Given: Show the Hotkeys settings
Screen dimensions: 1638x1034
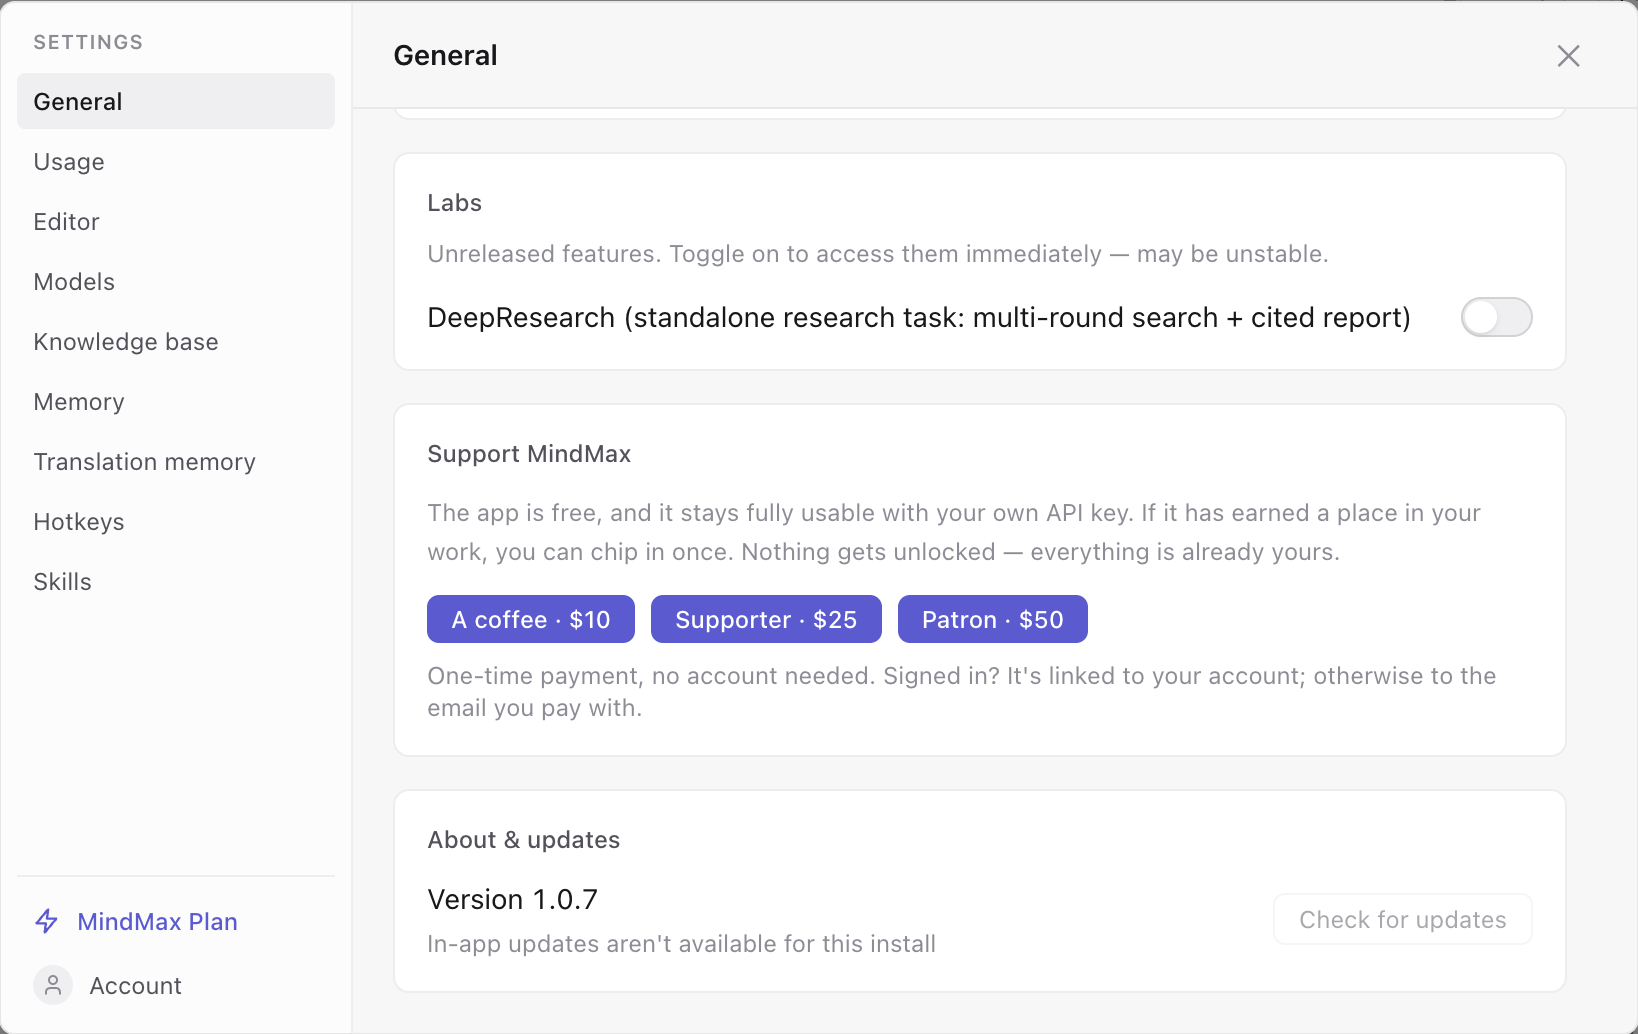Looking at the screenshot, I should (x=176, y=522).
